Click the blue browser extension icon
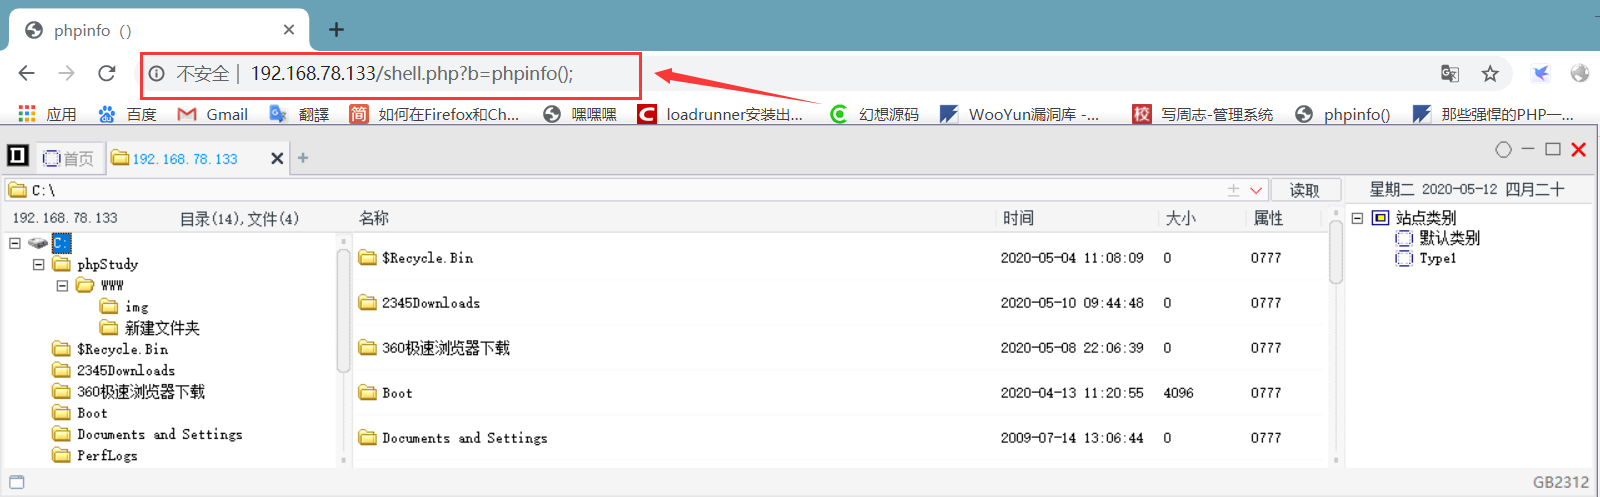This screenshot has height=497, width=1600. coord(1540,73)
